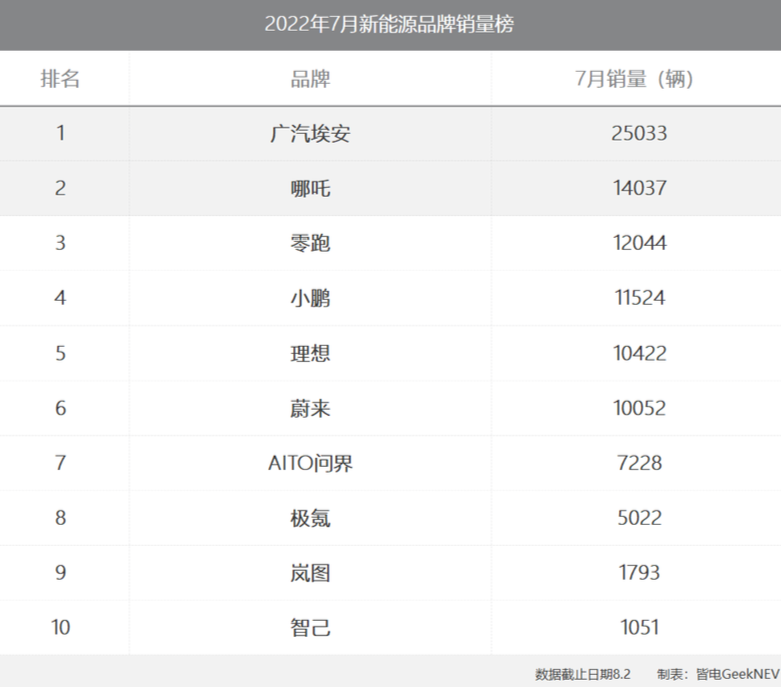Click rank number 8 in 极氪 row

(x=60, y=517)
